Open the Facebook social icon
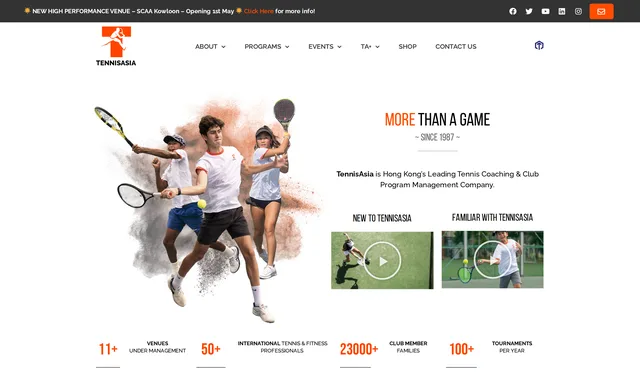This screenshot has height=384, width=640. pos(513,11)
